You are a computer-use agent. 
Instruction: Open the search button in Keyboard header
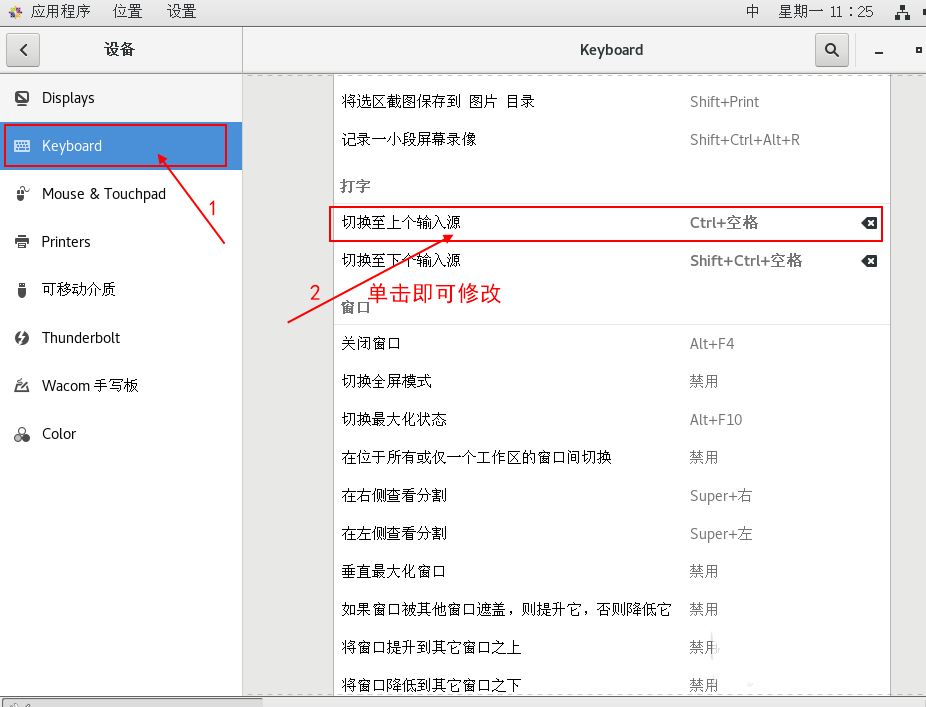tap(831, 49)
